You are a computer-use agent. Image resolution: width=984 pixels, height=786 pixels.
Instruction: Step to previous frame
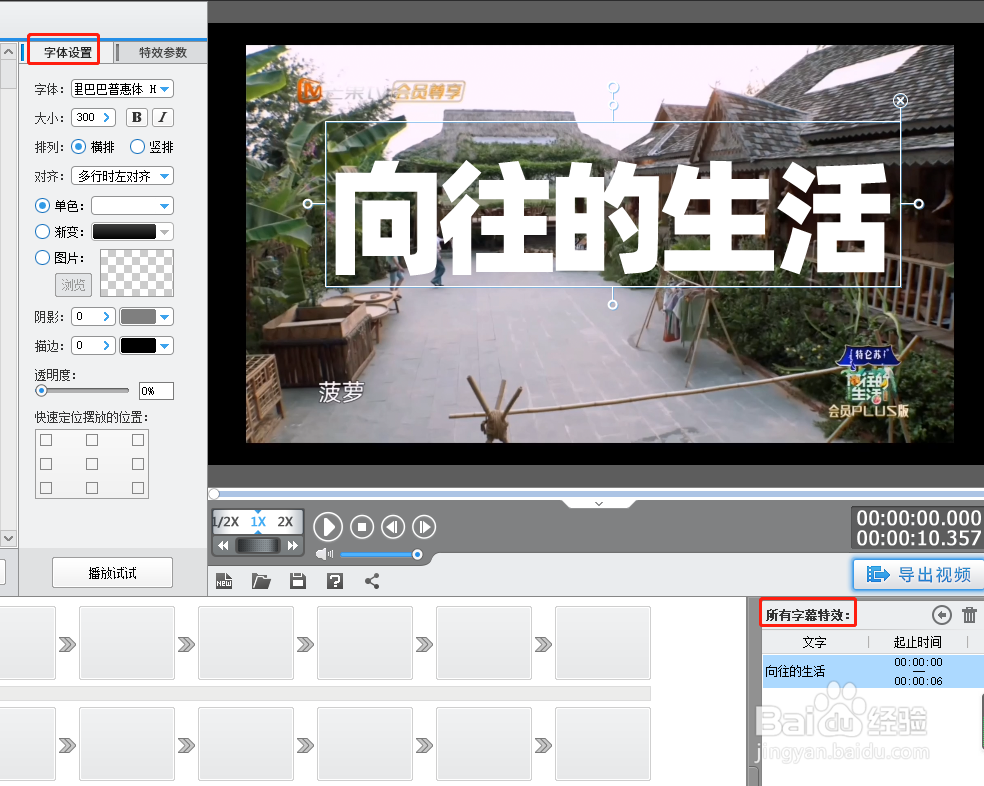click(393, 527)
